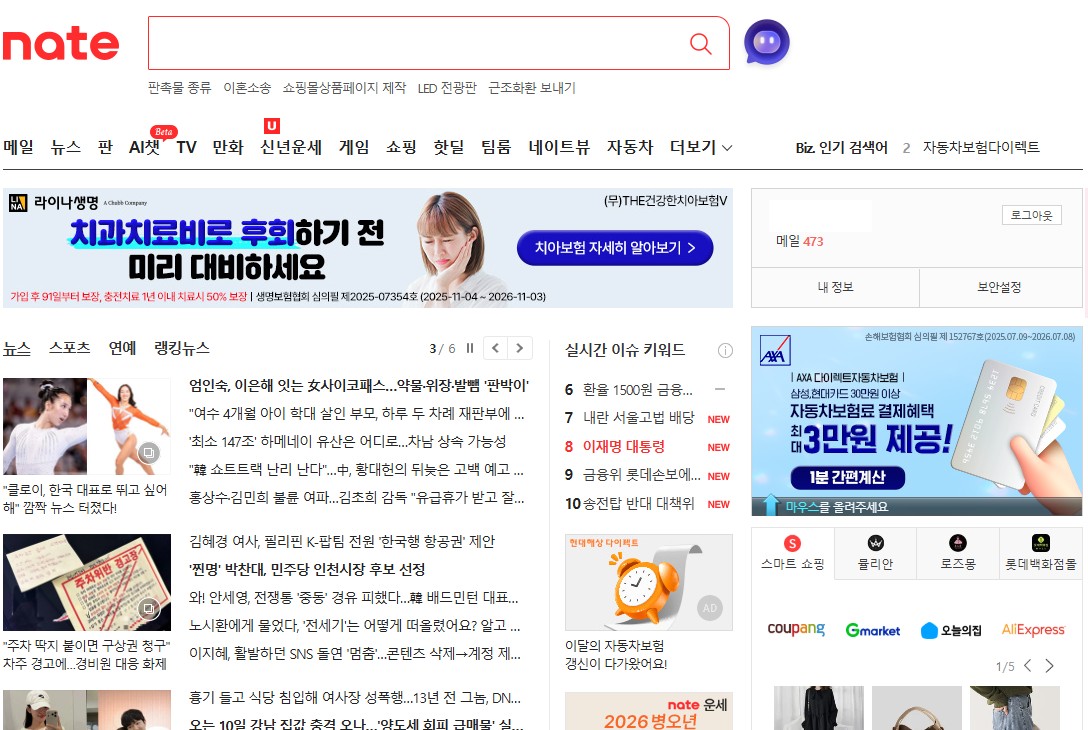
Task: Click suggested search 근조화환 보내기
Action: coord(532,88)
